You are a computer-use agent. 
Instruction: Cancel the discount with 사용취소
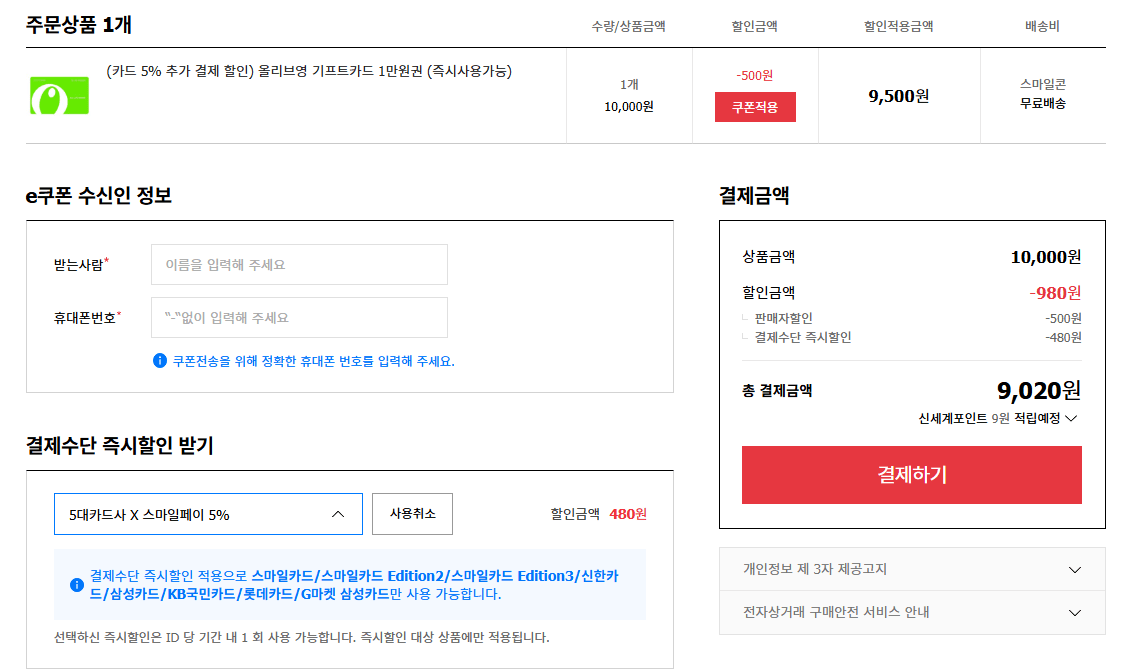coord(412,513)
